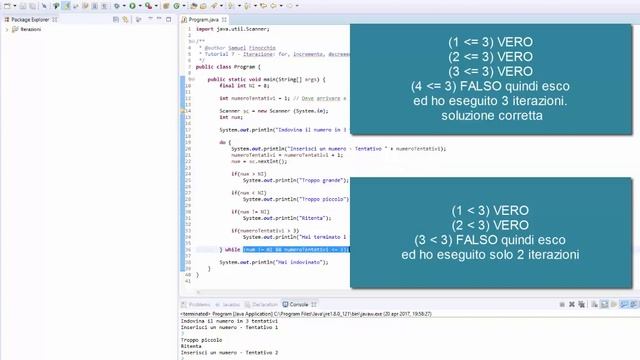This screenshot has width=640, height=360.
Task: Click 'Troppo piccolo' console output
Action: point(201,340)
